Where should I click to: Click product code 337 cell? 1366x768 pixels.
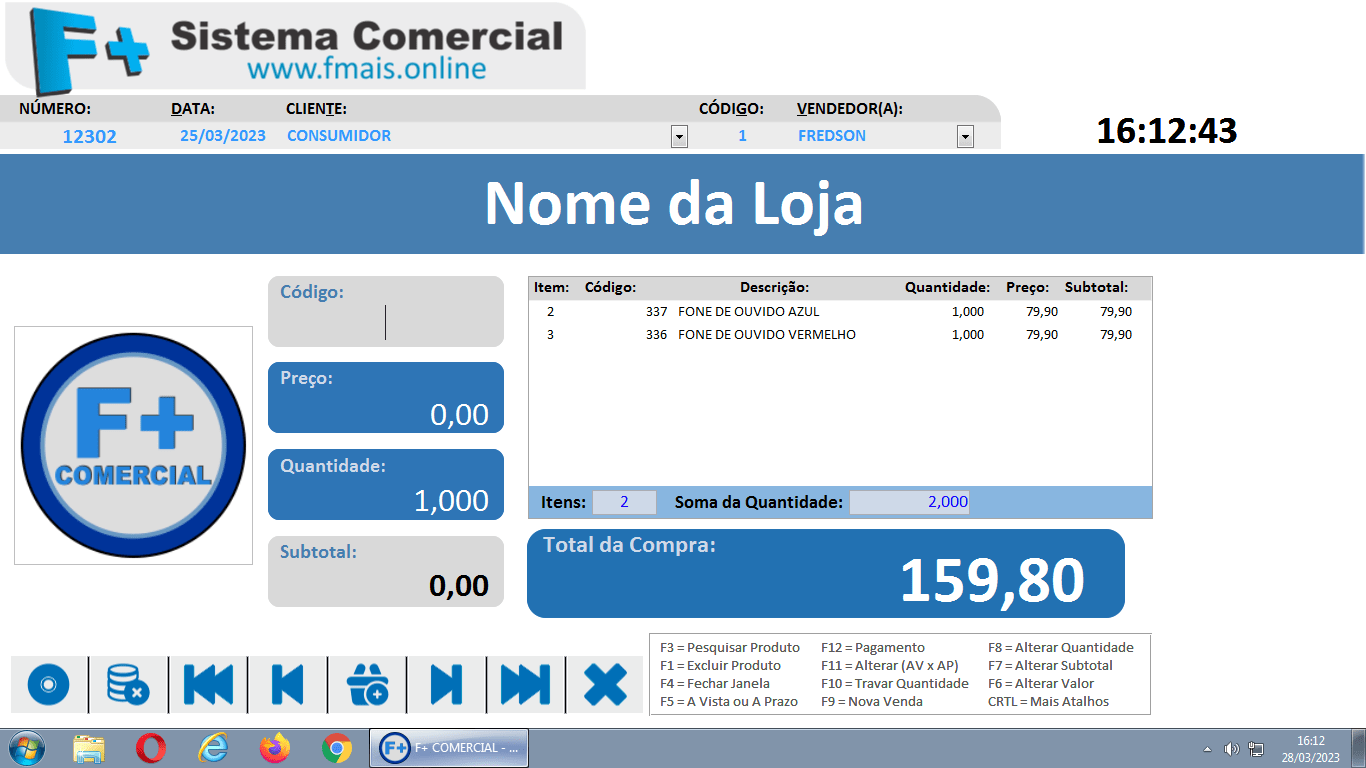(656, 312)
